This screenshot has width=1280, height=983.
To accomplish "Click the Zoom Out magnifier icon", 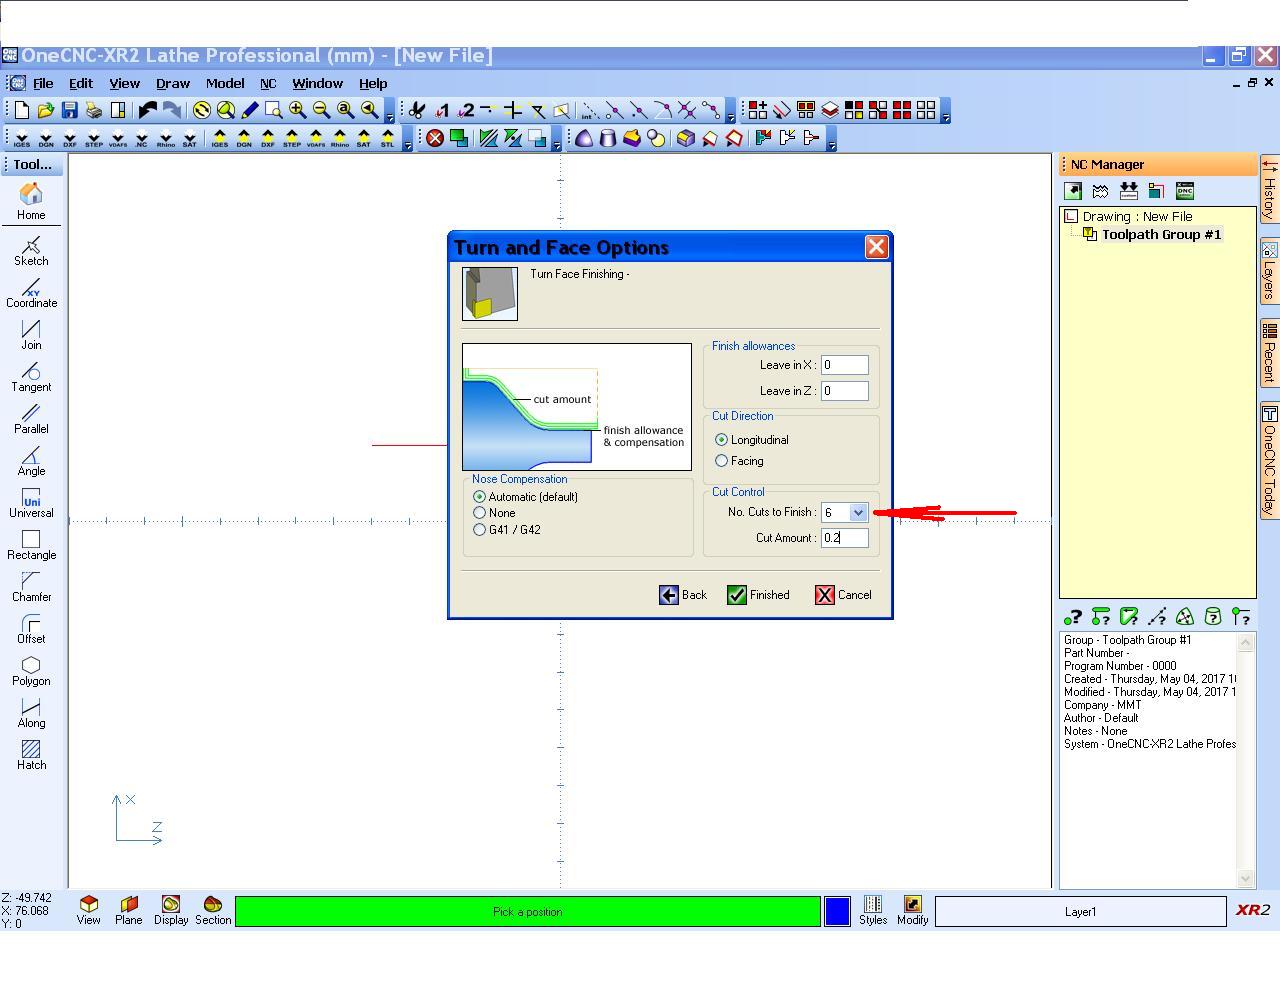I will click(321, 111).
